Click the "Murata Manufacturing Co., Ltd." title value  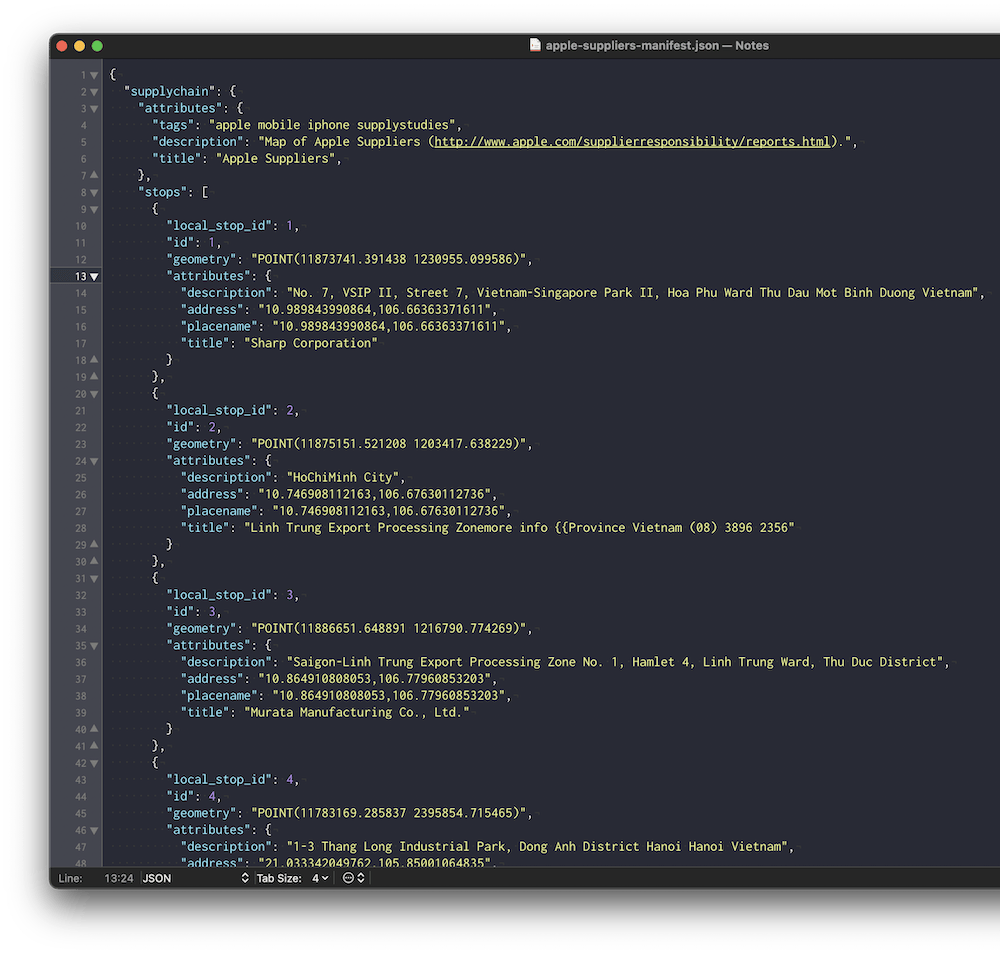357,712
